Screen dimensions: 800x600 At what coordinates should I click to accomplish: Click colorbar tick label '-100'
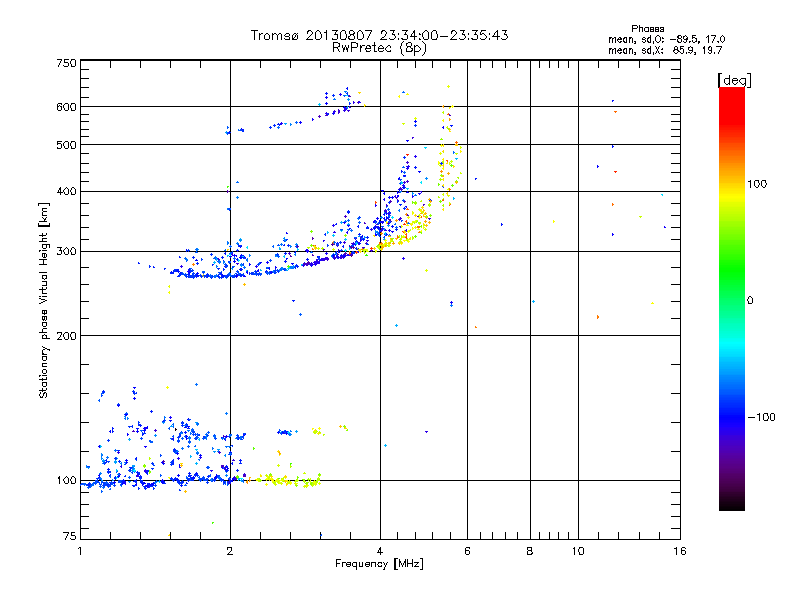[761, 417]
